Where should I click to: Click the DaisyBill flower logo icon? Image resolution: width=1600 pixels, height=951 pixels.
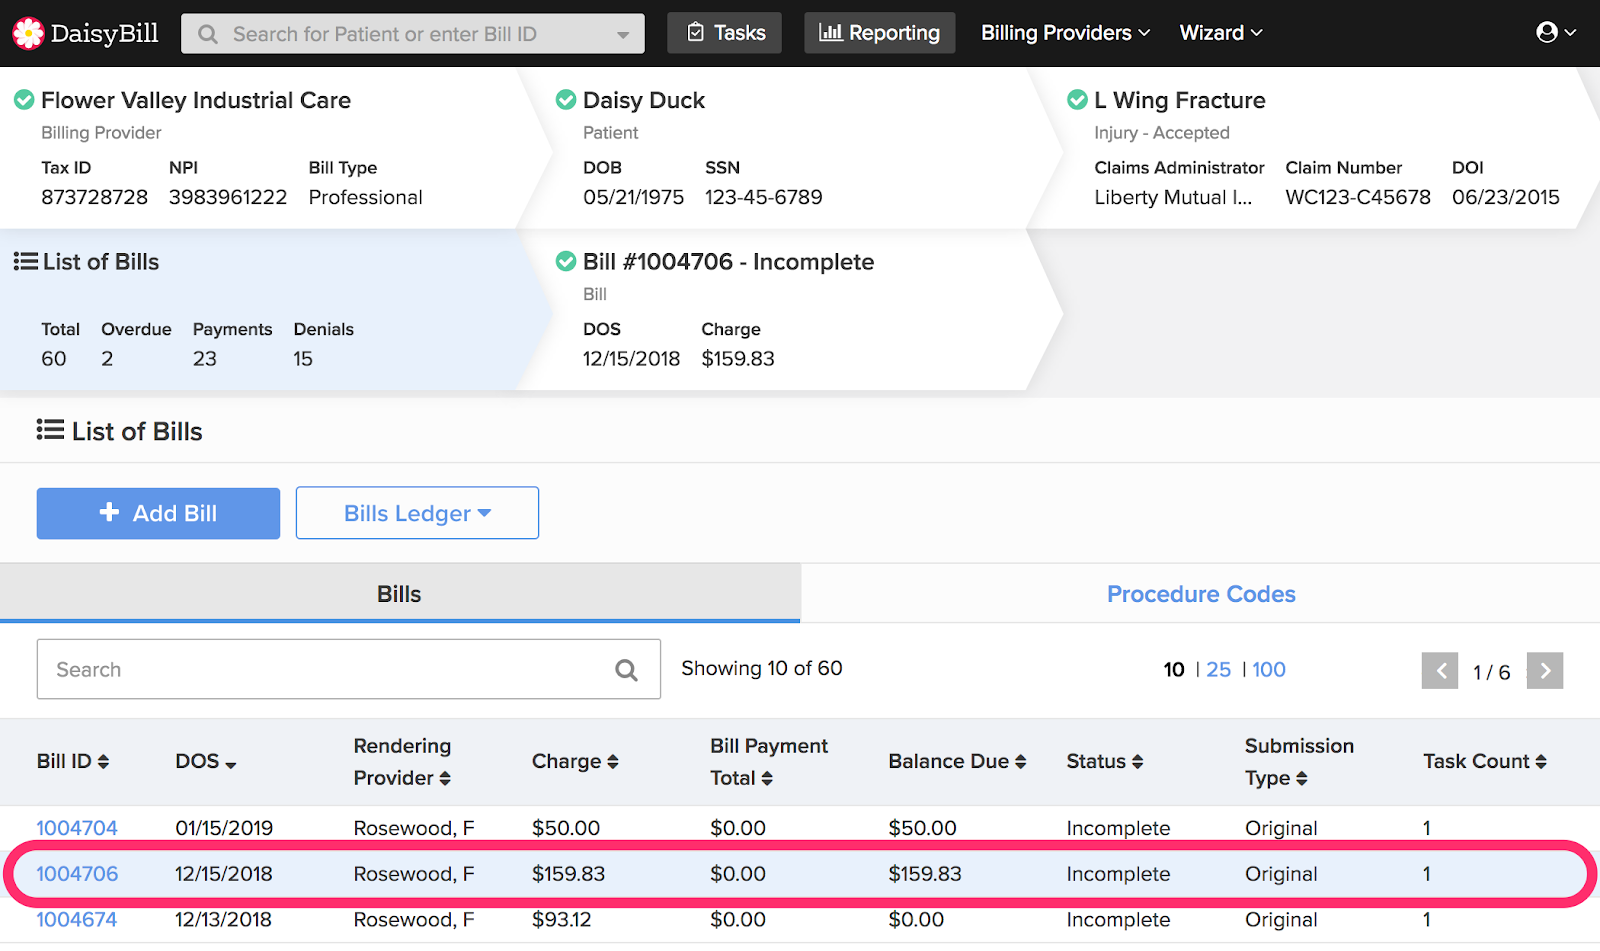point(28,33)
